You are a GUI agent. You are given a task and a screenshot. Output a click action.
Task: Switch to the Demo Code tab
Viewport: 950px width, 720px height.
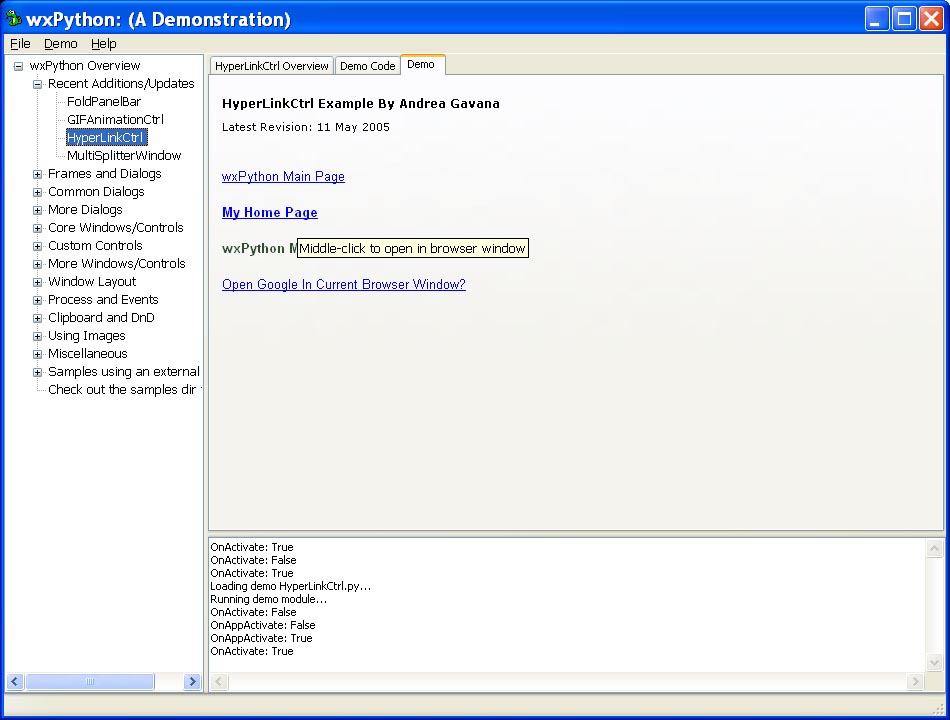pyautogui.click(x=367, y=66)
